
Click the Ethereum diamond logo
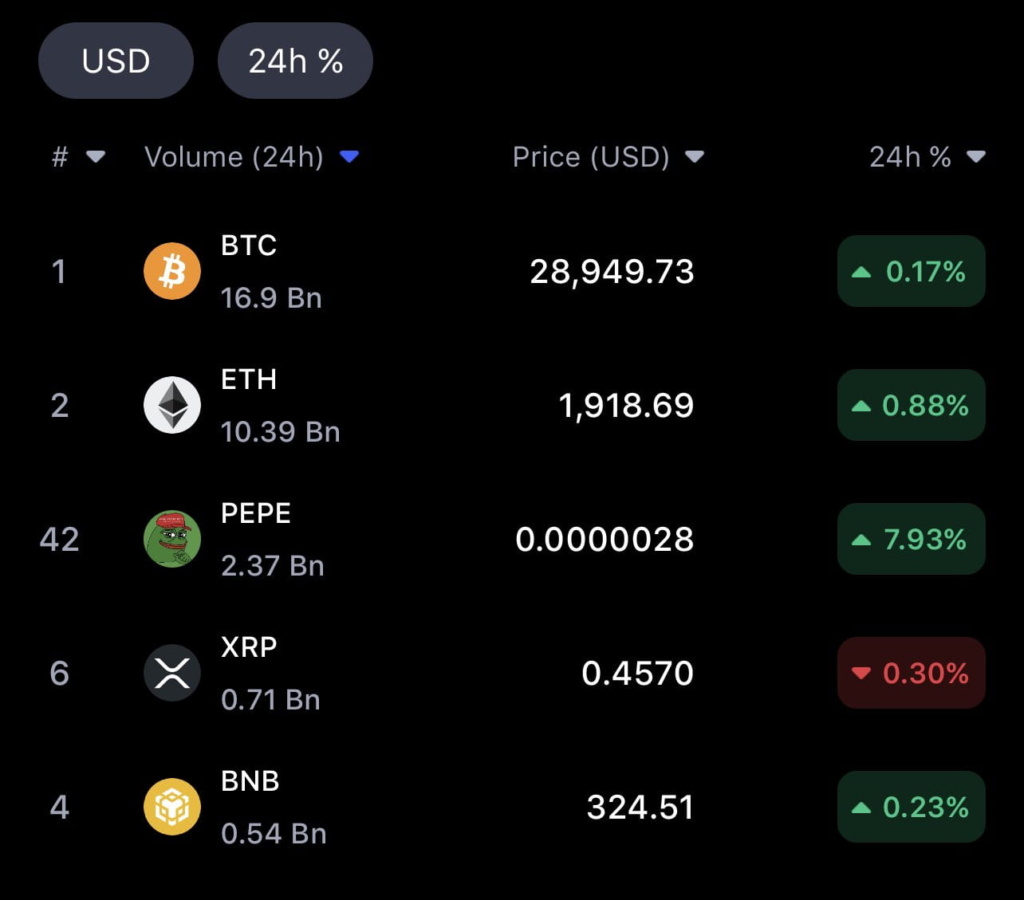172,405
